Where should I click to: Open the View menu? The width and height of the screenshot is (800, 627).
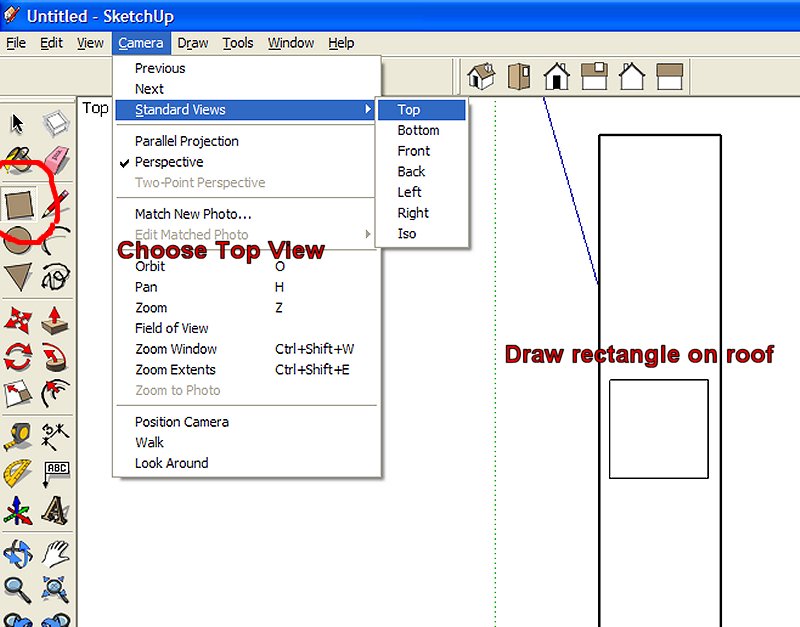point(90,43)
